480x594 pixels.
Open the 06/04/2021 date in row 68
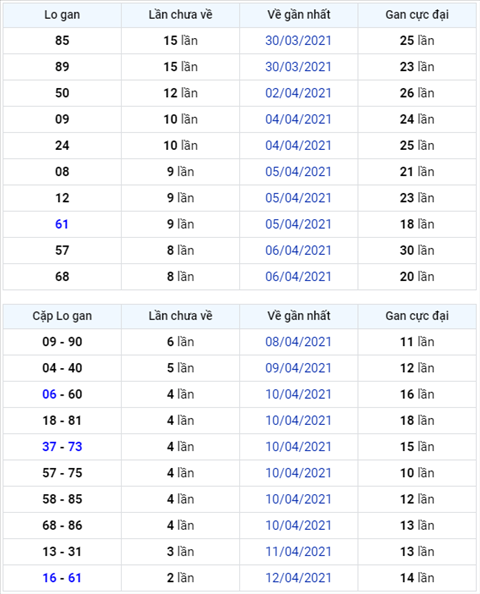298,277
